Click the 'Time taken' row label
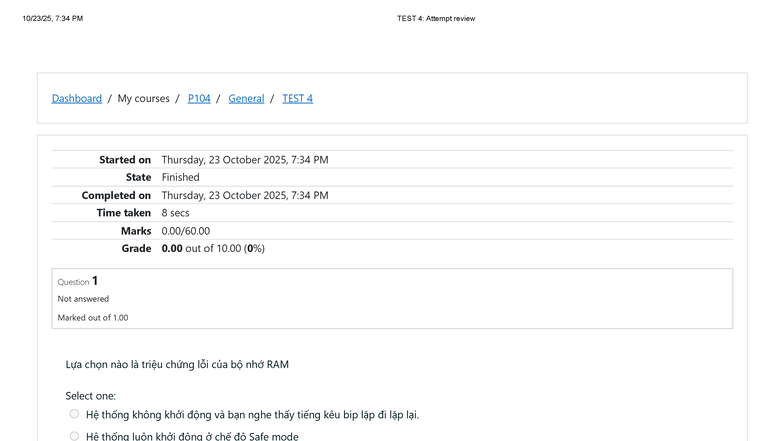784x441 pixels. point(124,213)
